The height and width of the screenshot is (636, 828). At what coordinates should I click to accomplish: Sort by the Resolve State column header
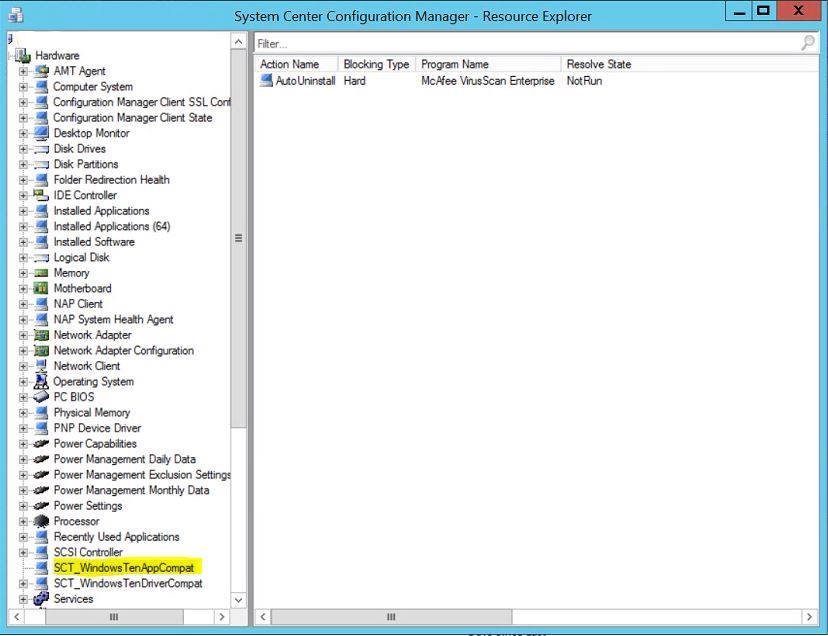click(599, 64)
